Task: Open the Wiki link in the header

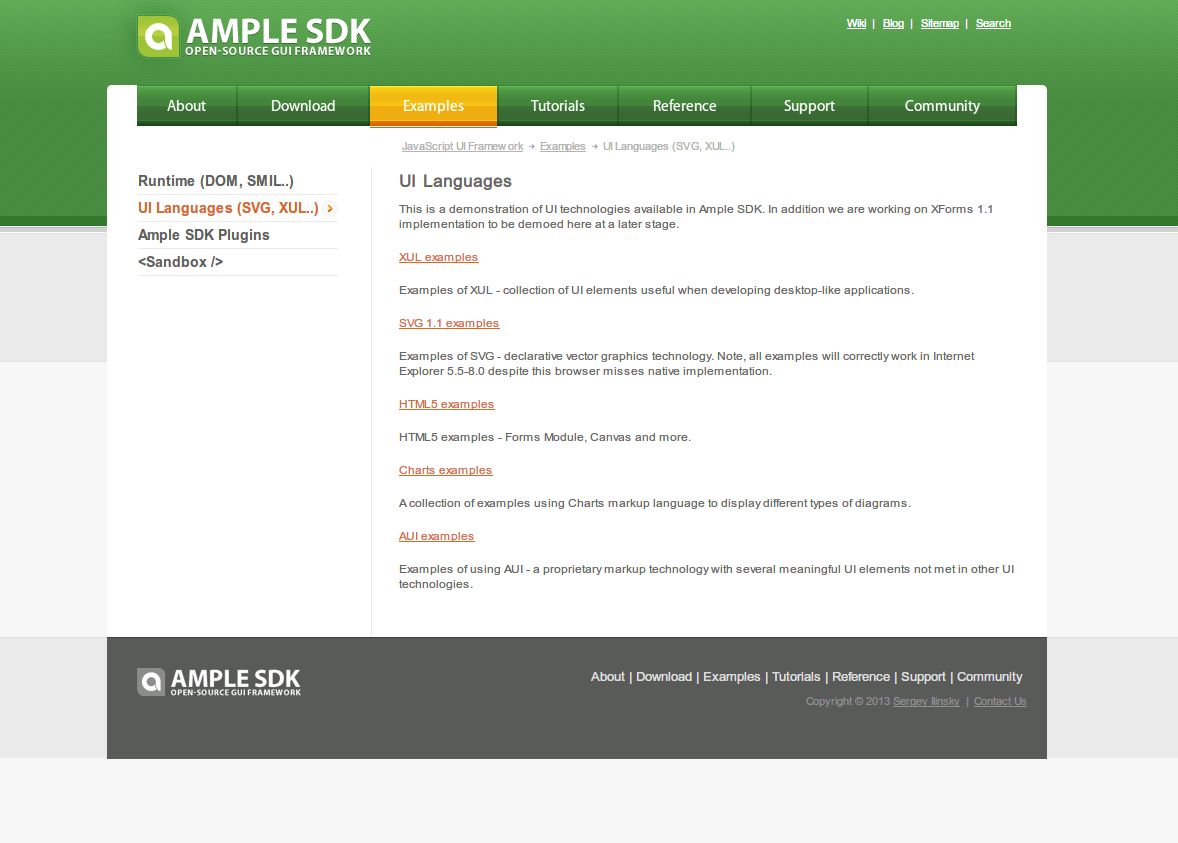Action: tap(856, 23)
